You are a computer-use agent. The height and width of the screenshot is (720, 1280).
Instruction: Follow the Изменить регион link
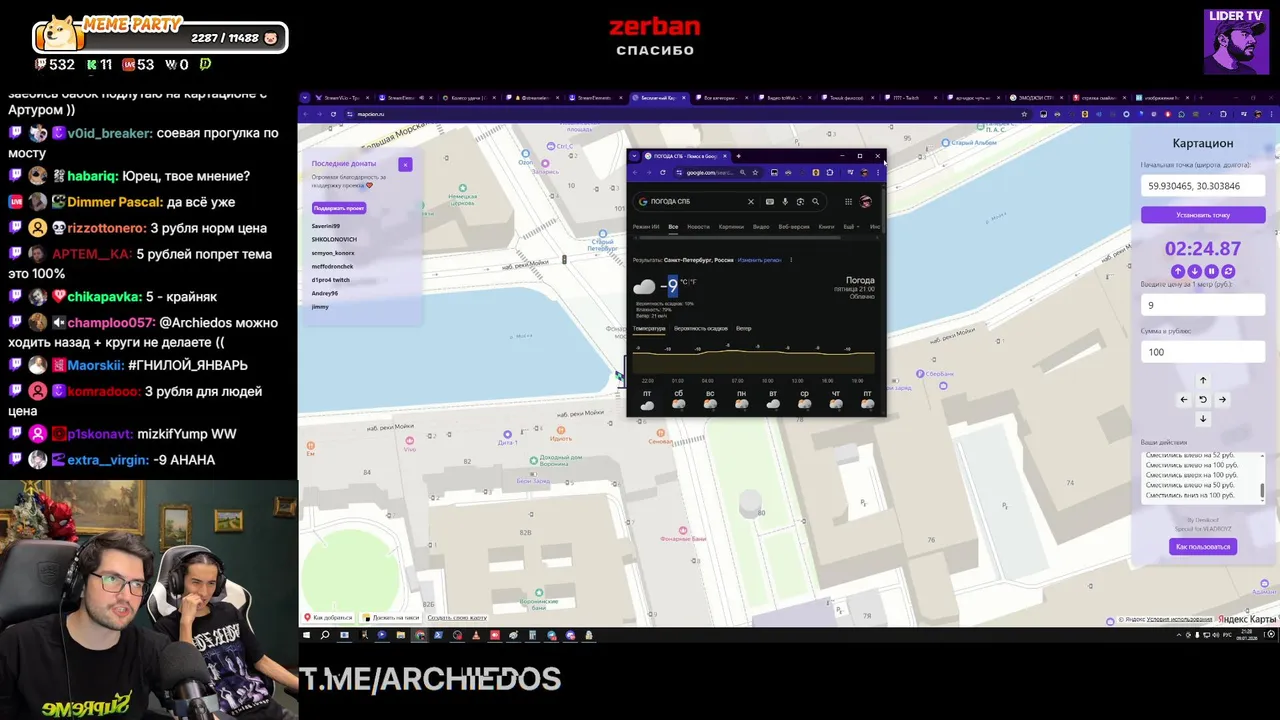[x=760, y=260]
